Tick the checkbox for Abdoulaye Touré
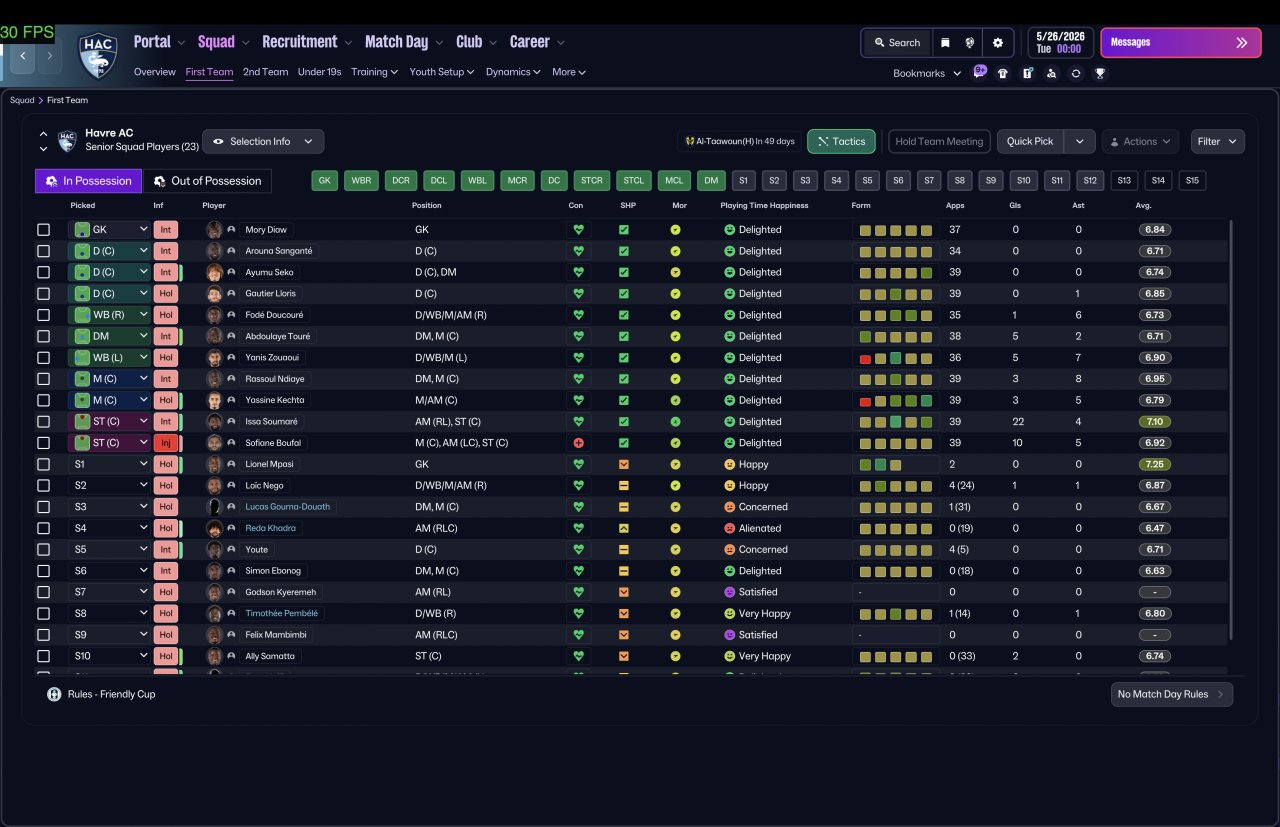1280x827 pixels. 43,336
